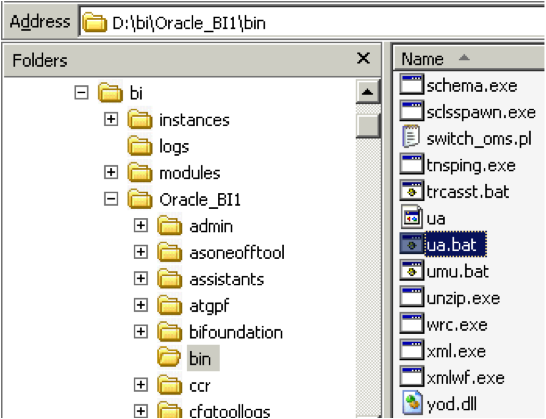Click the address bar path field
546x419 pixels.
click(312, 23)
